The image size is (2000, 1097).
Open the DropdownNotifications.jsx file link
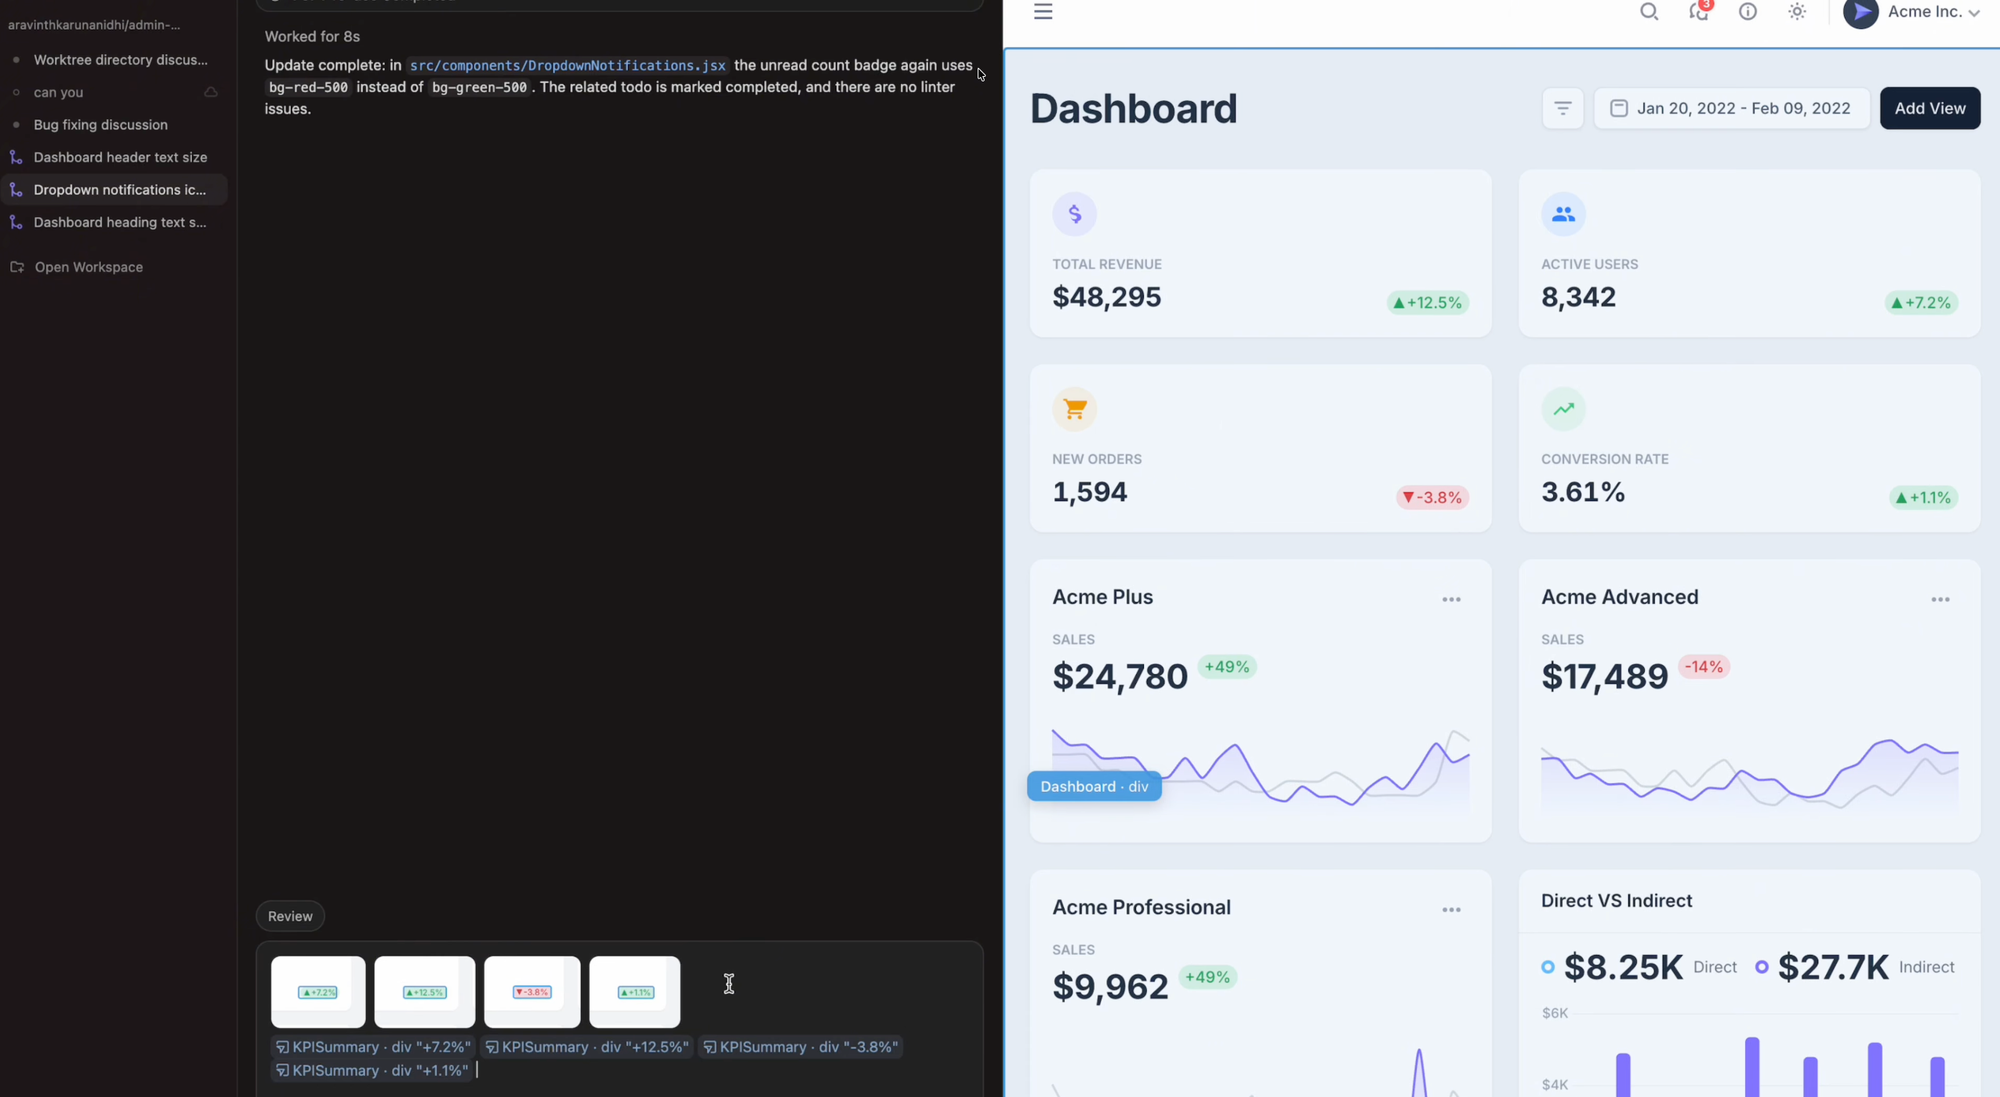pyautogui.click(x=567, y=66)
